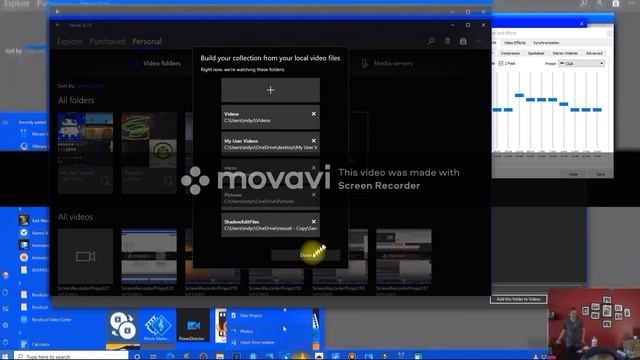Open the ScreenRecorderProject20 video thumbnail
The height and width of the screenshot is (360, 640).
(x=149, y=256)
